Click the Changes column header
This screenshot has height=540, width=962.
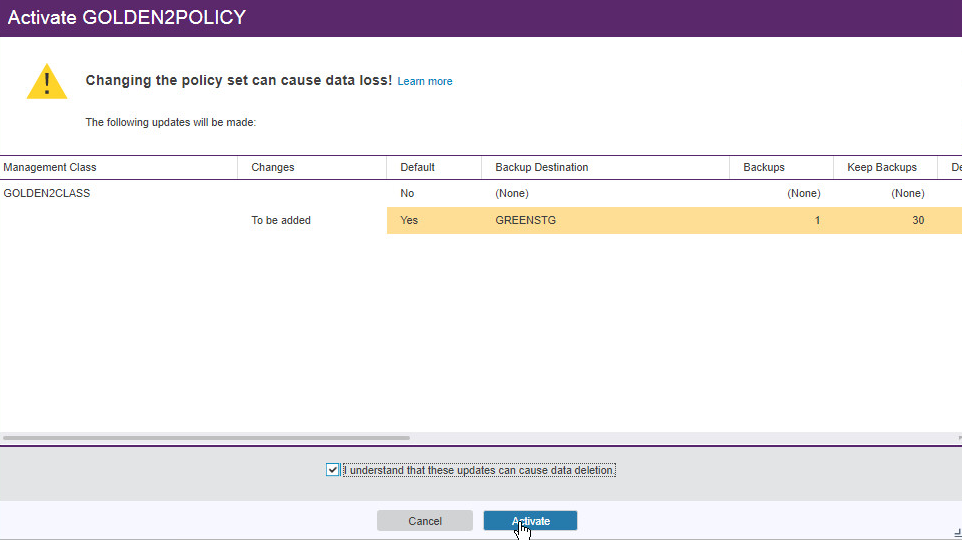point(273,167)
